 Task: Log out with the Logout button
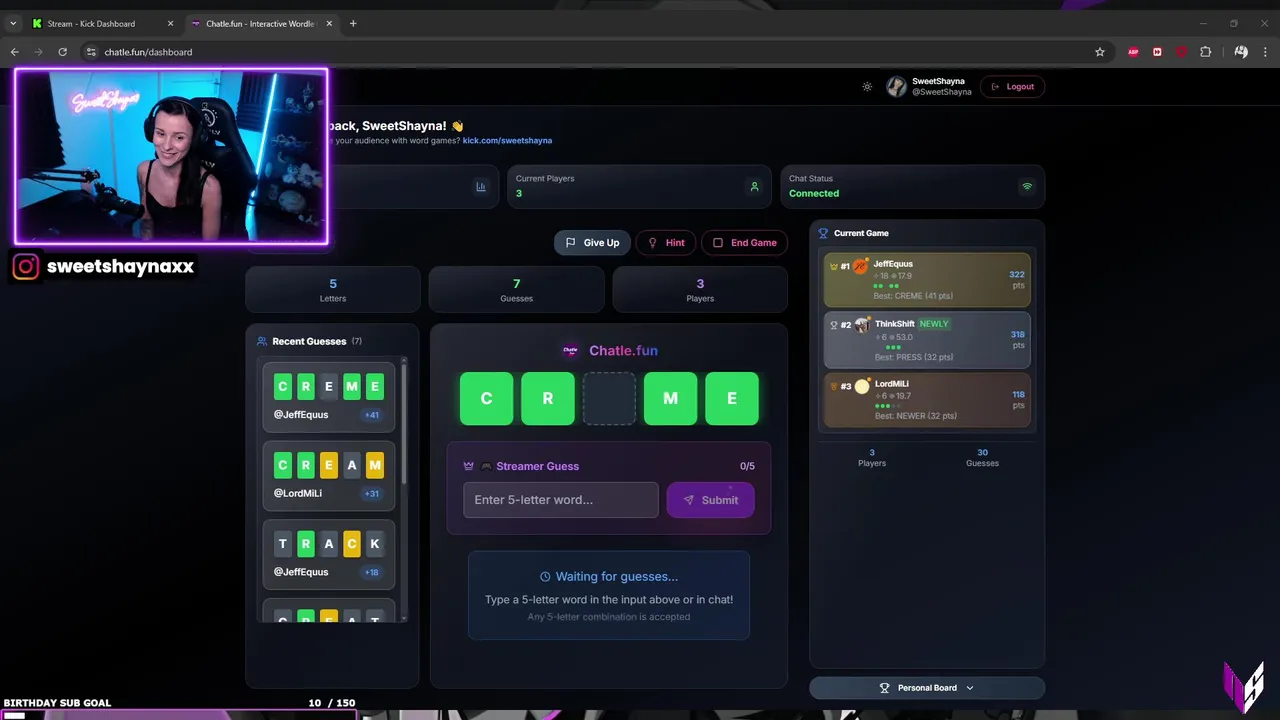[x=1013, y=87]
